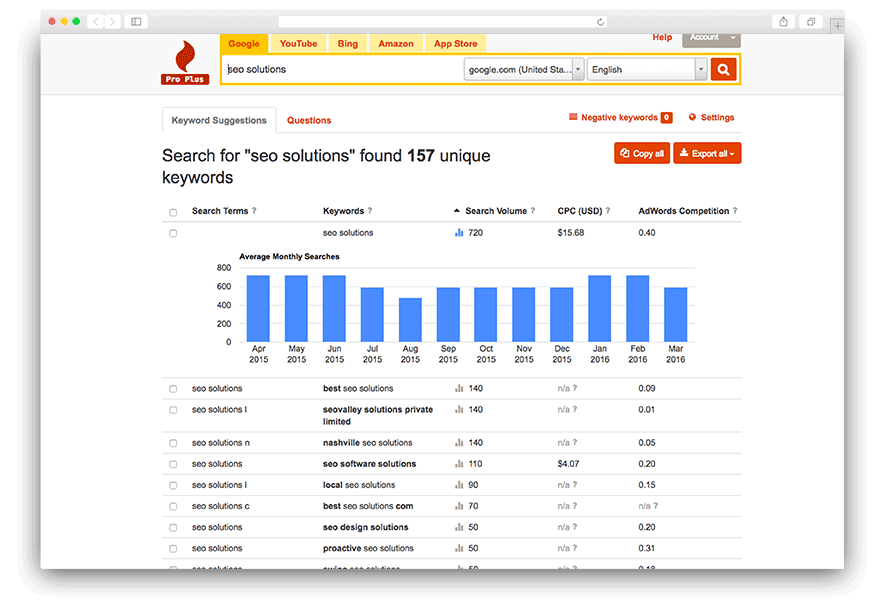Click the bar chart icon beside 720

[x=459, y=232]
